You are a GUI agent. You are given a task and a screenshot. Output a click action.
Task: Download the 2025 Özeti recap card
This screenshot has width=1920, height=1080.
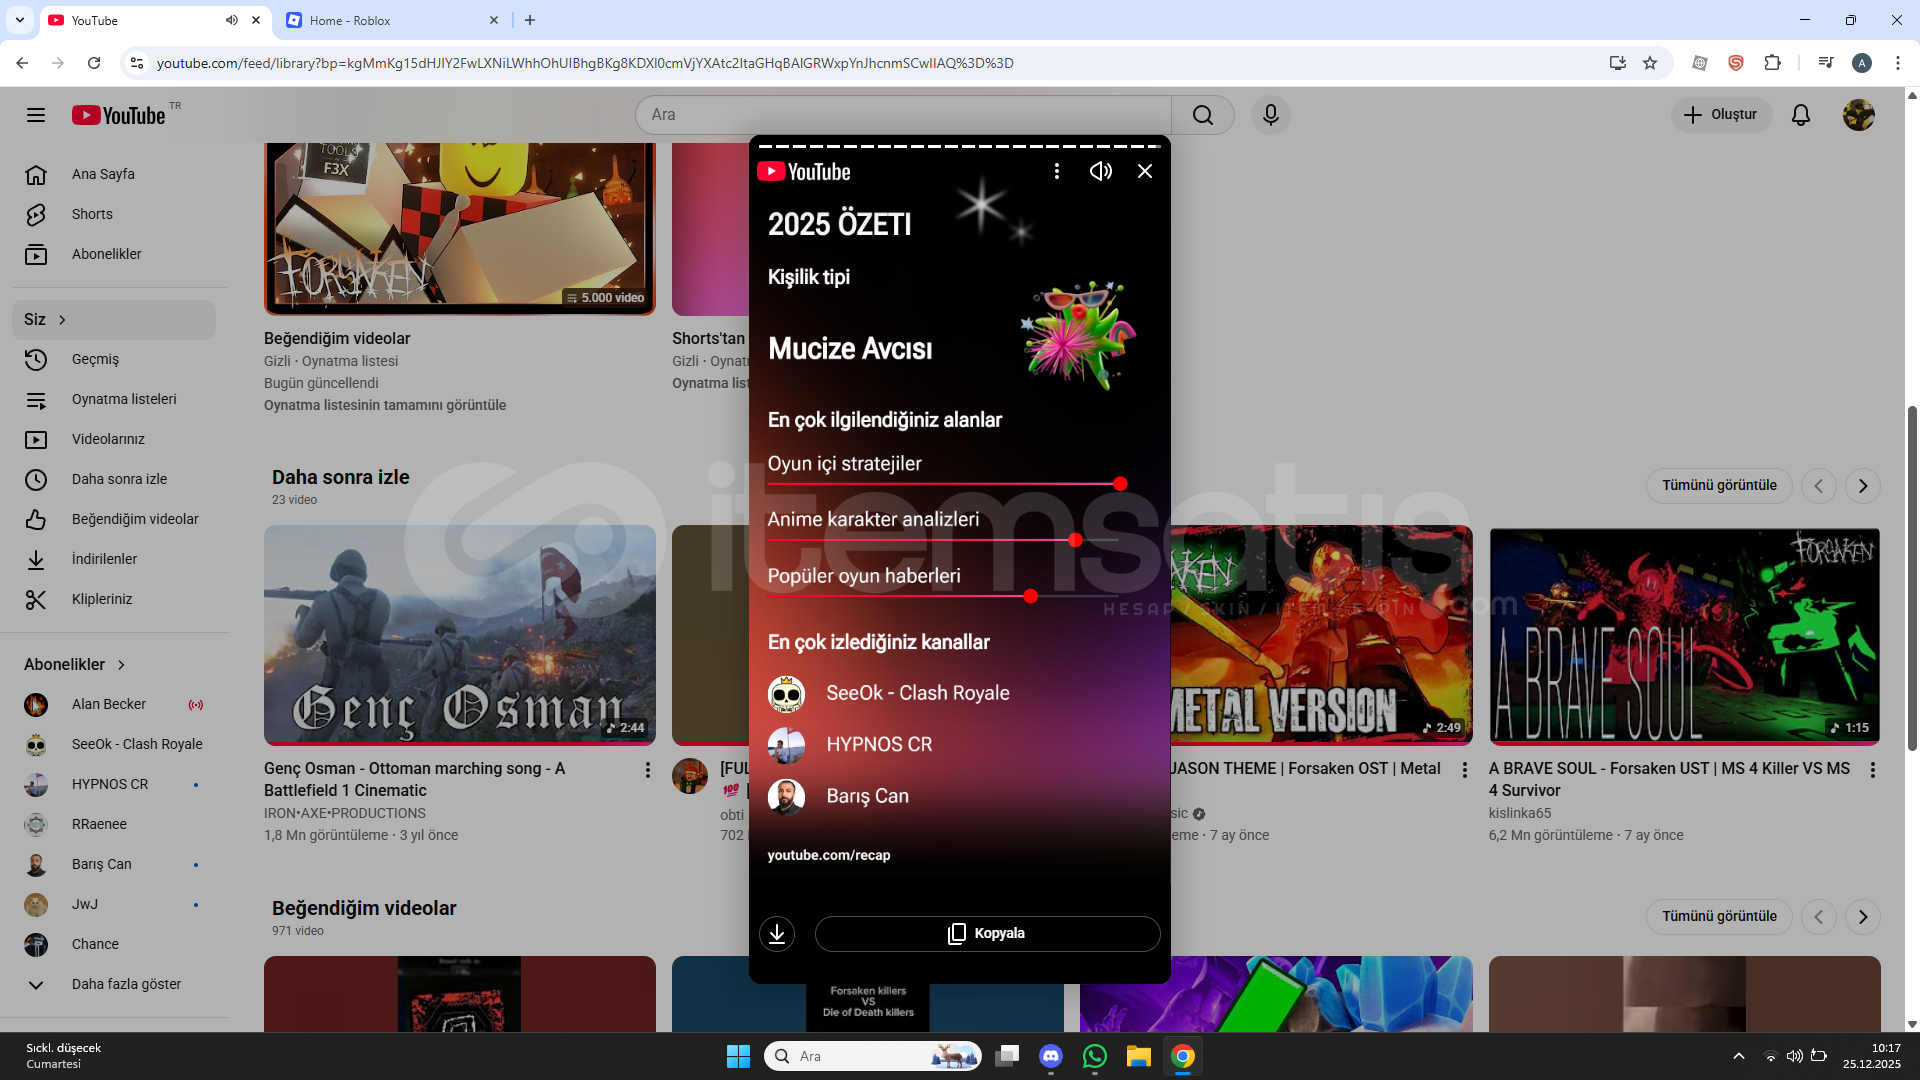777,933
